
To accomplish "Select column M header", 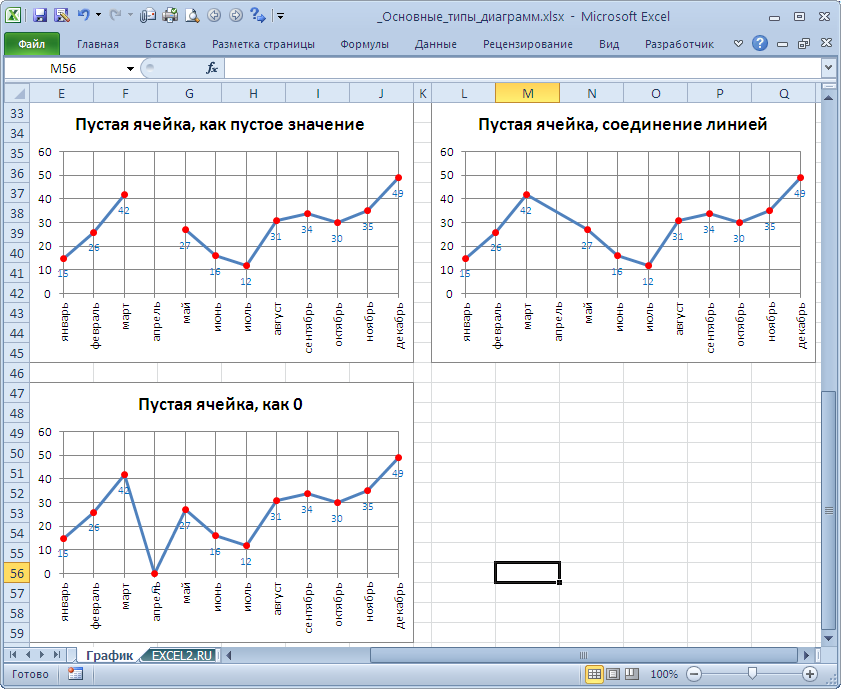I will (527, 93).
